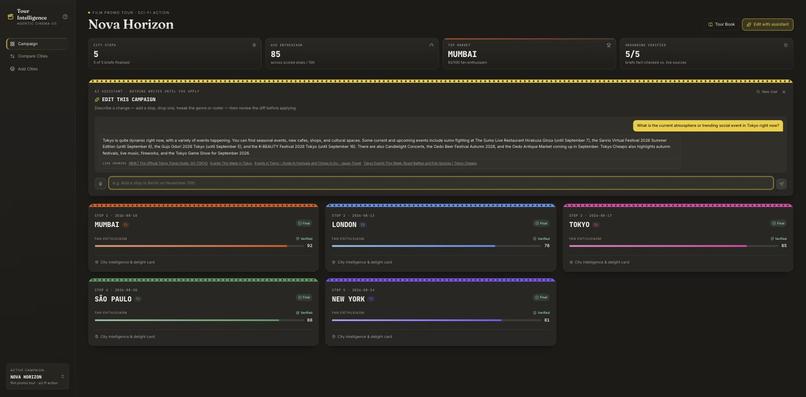Expand New York City intelligence & delight card
The image size is (806, 397).
click(x=362, y=336)
